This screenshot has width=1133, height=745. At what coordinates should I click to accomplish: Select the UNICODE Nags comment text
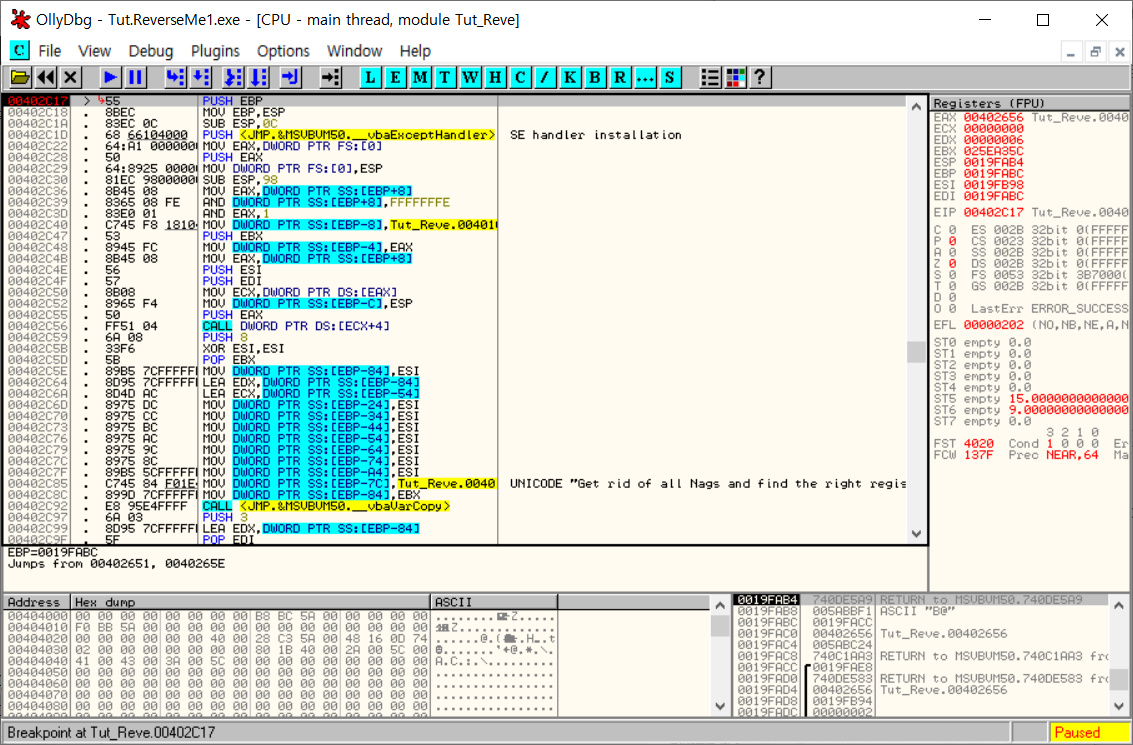pyautogui.click(x=707, y=483)
